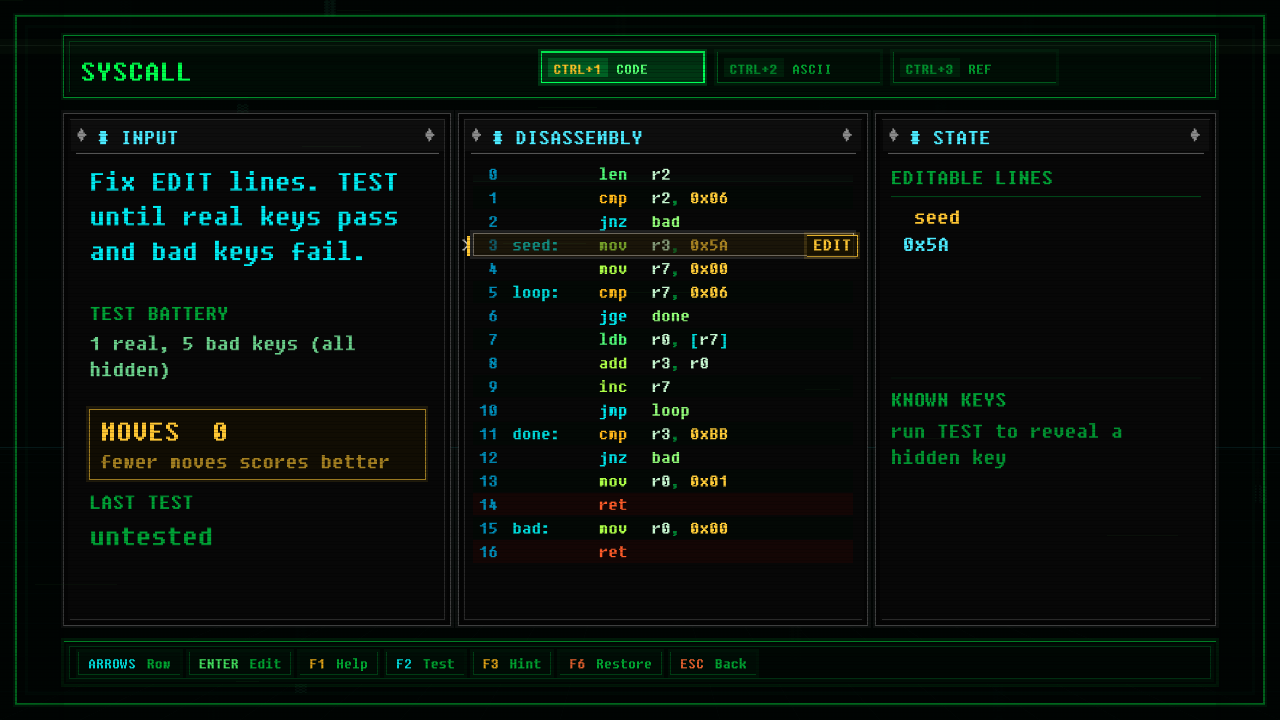This screenshot has width=1280, height=720.
Task: Click the F6 Restore button
Action: (610, 663)
